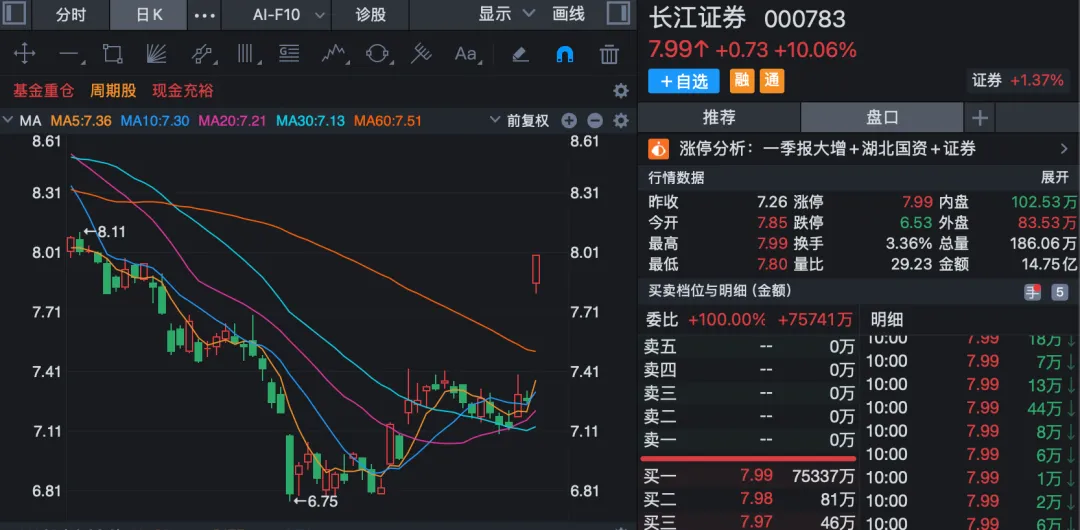Open MA indicator settings gear
Viewport: 1080px width, 530px height.
point(621,121)
